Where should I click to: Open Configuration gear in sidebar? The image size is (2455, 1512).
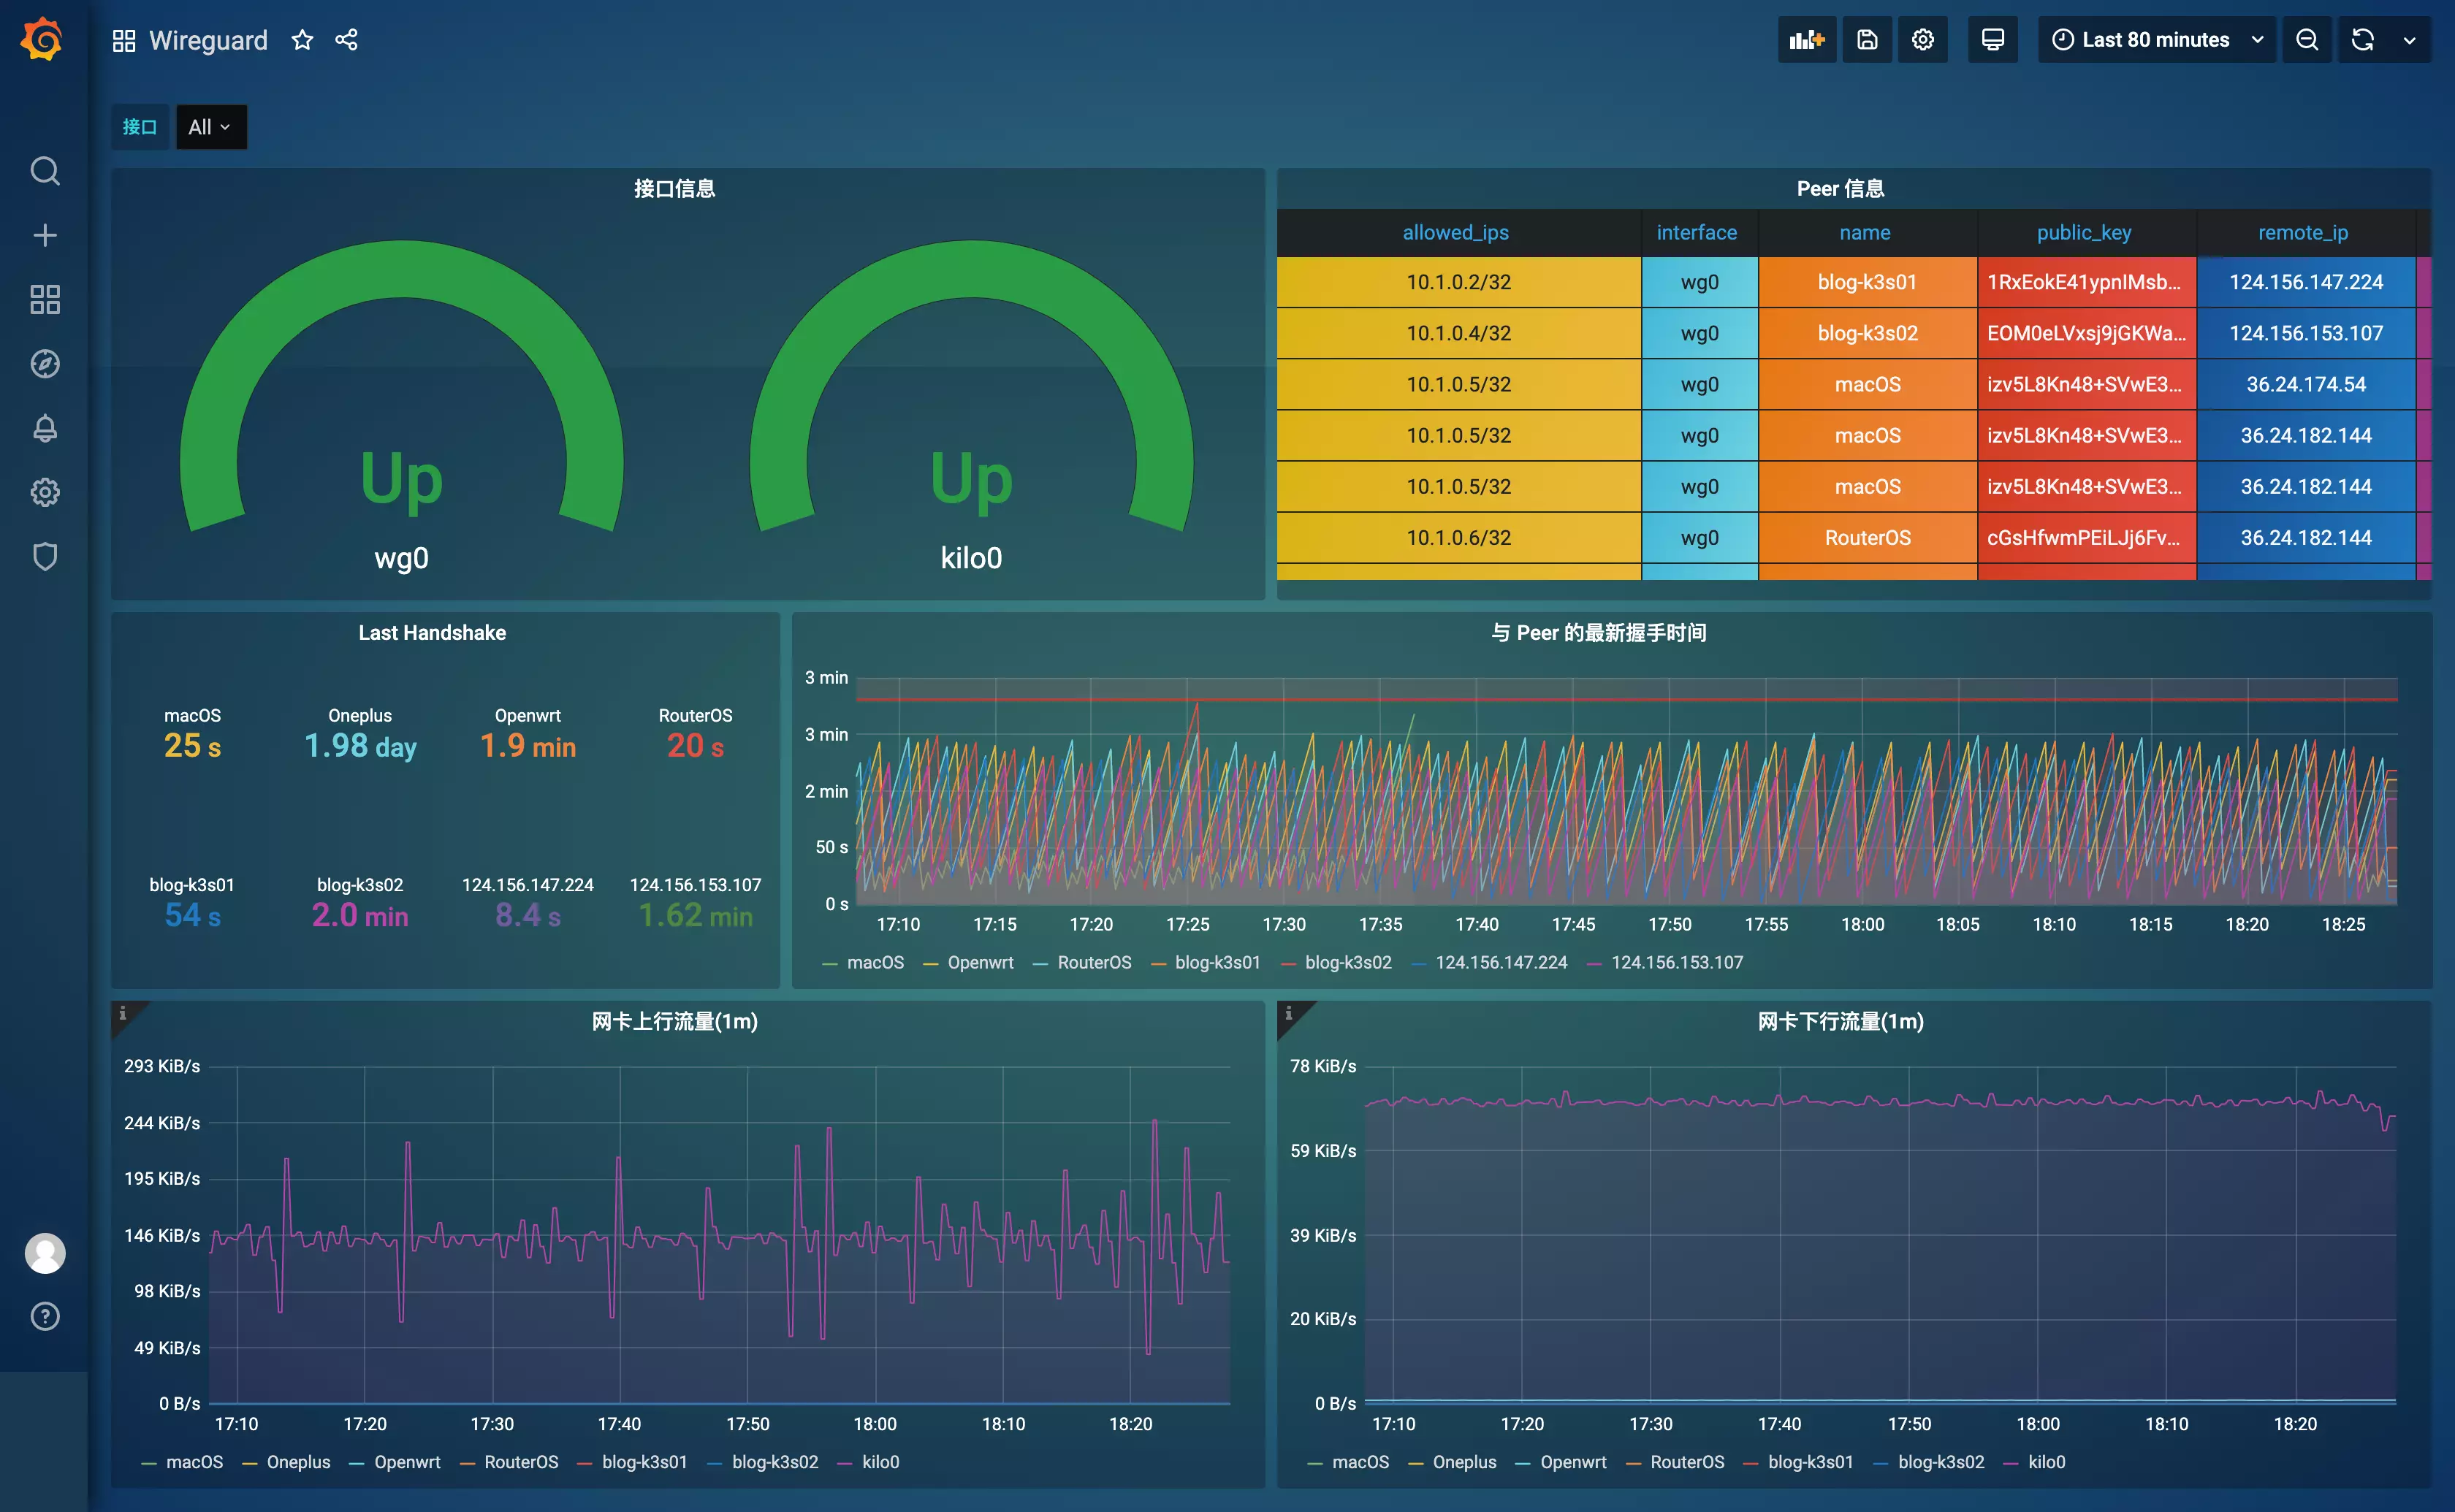click(x=45, y=492)
